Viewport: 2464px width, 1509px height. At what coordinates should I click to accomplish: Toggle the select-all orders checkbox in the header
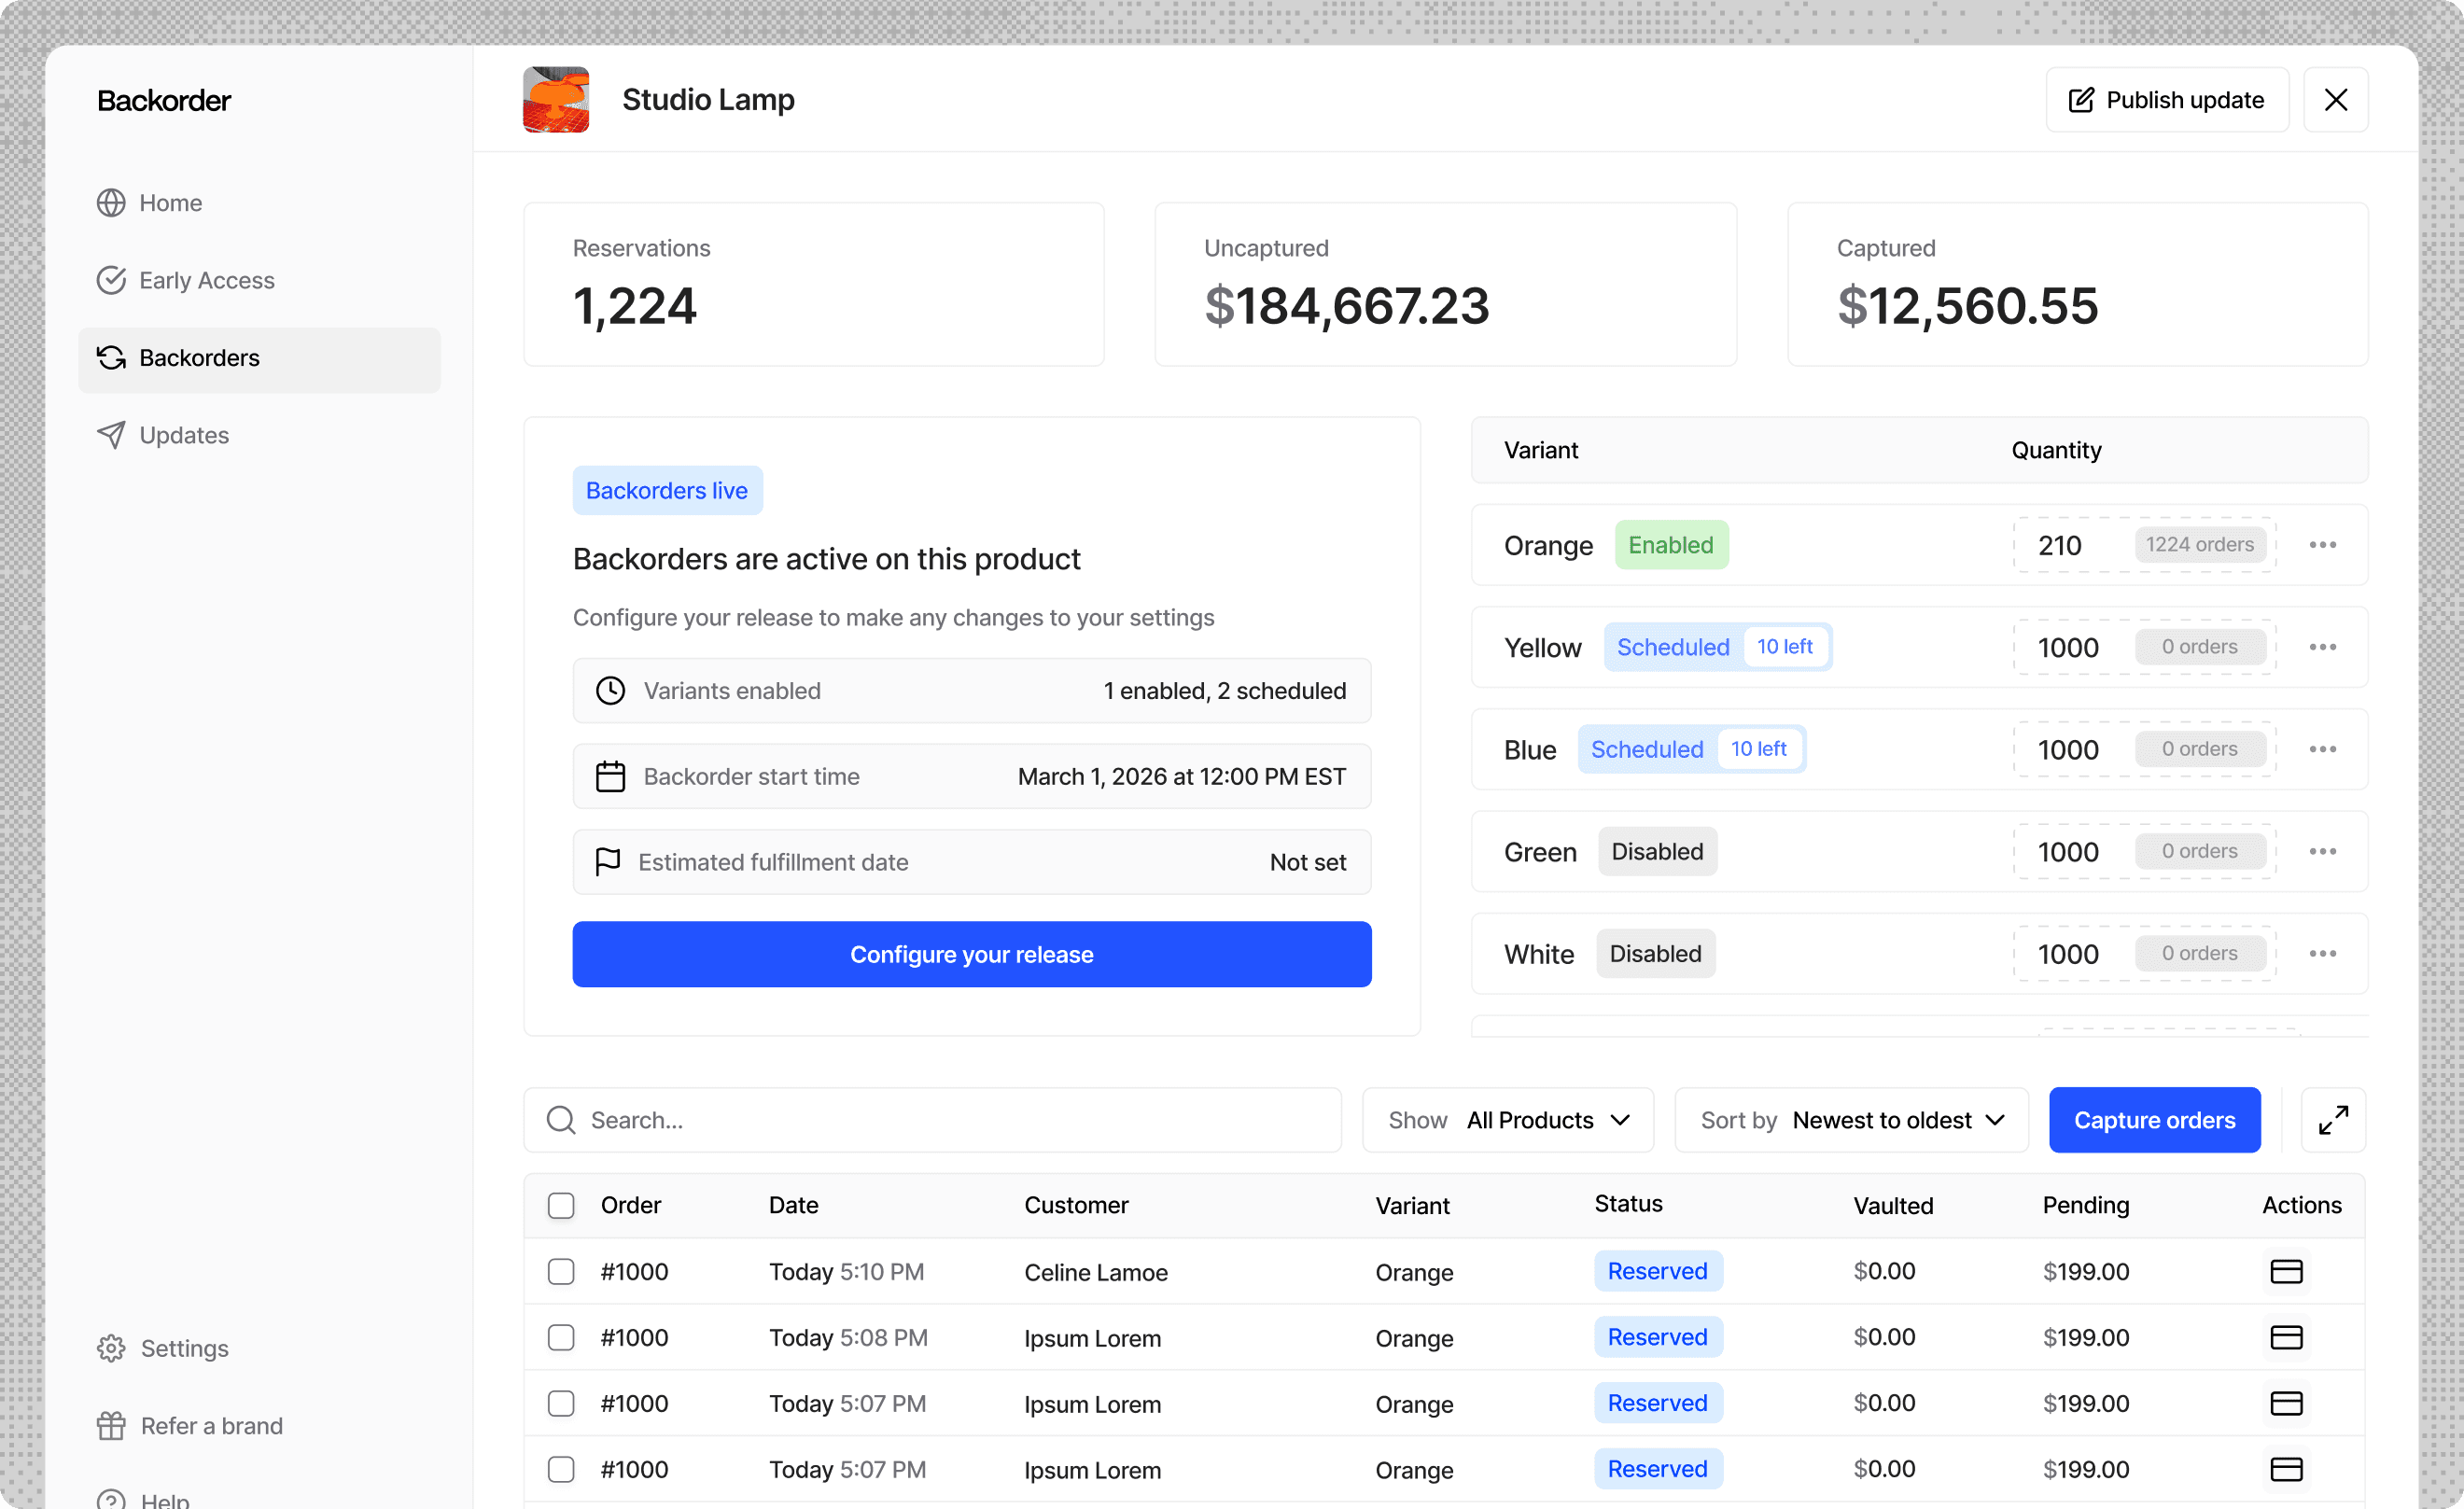[x=561, y=1205]
